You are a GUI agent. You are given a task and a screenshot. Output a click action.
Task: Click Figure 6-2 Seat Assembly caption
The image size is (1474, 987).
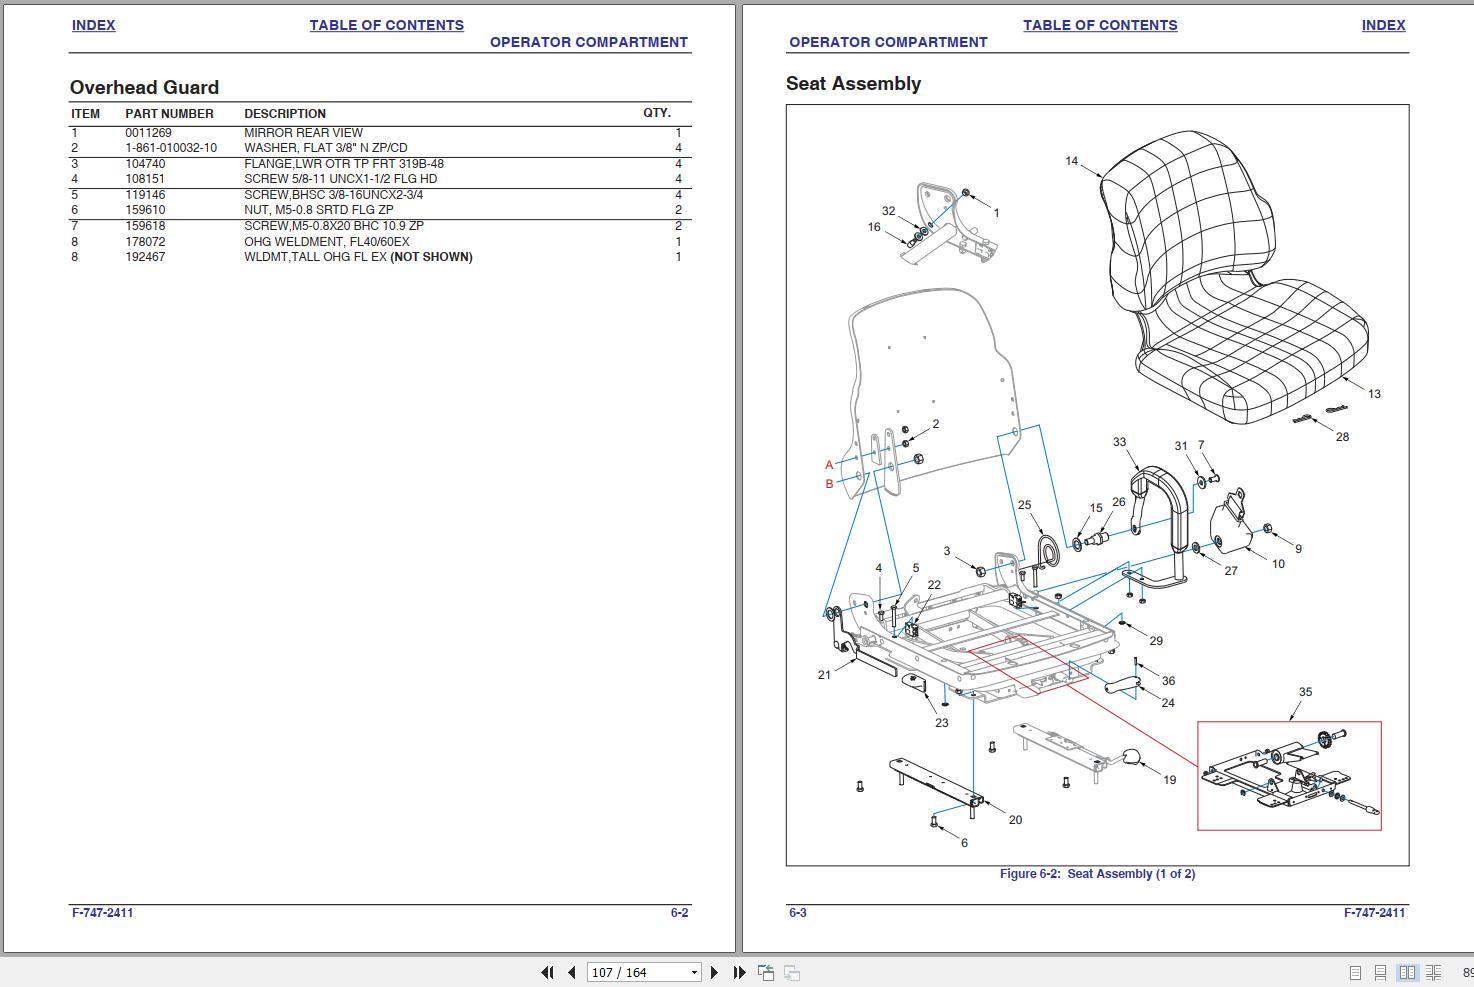[1097, 874]
